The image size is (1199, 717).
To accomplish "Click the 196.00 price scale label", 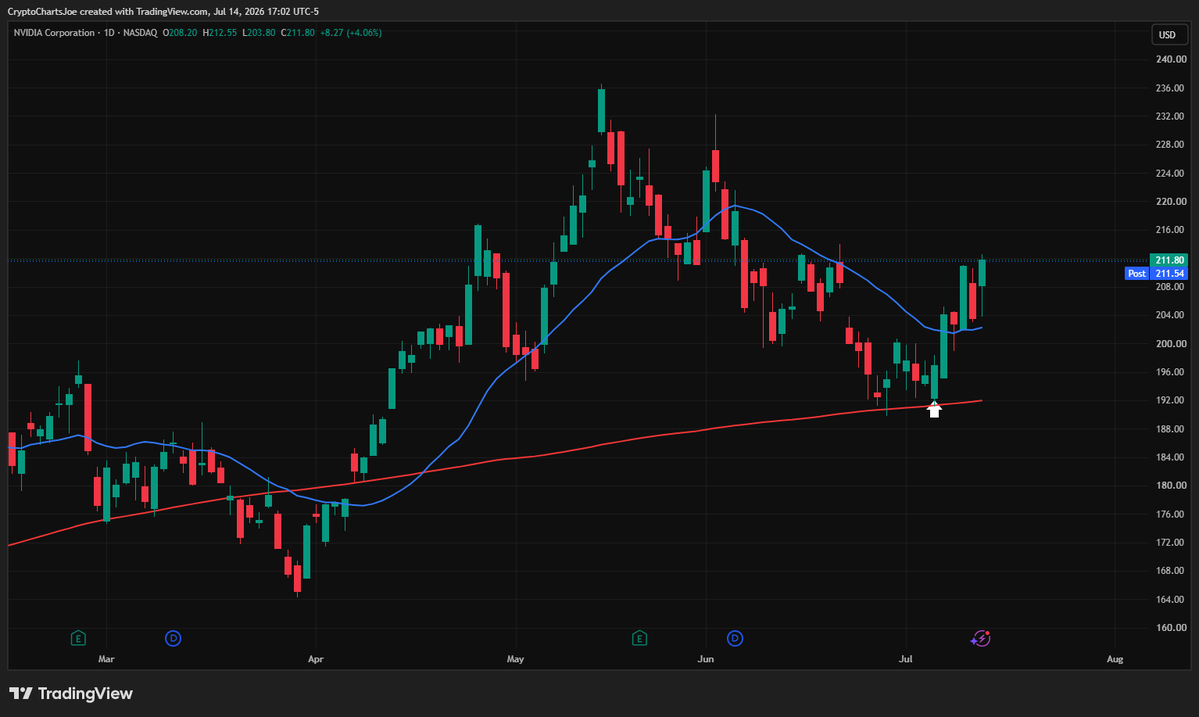I will [x=1170, y=372].
